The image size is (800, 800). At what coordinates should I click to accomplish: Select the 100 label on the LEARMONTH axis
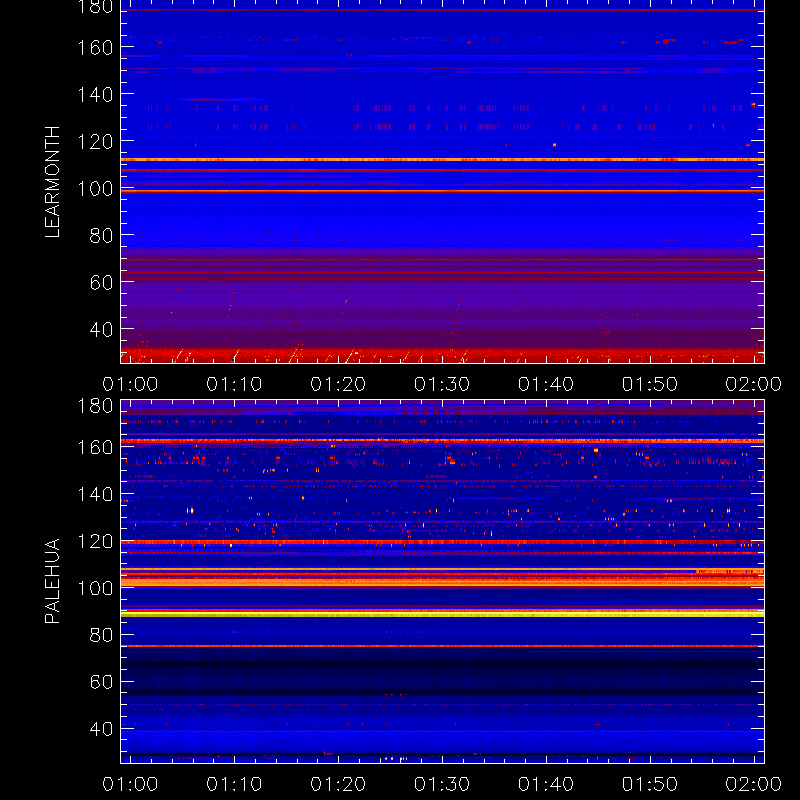pos(95,189)
